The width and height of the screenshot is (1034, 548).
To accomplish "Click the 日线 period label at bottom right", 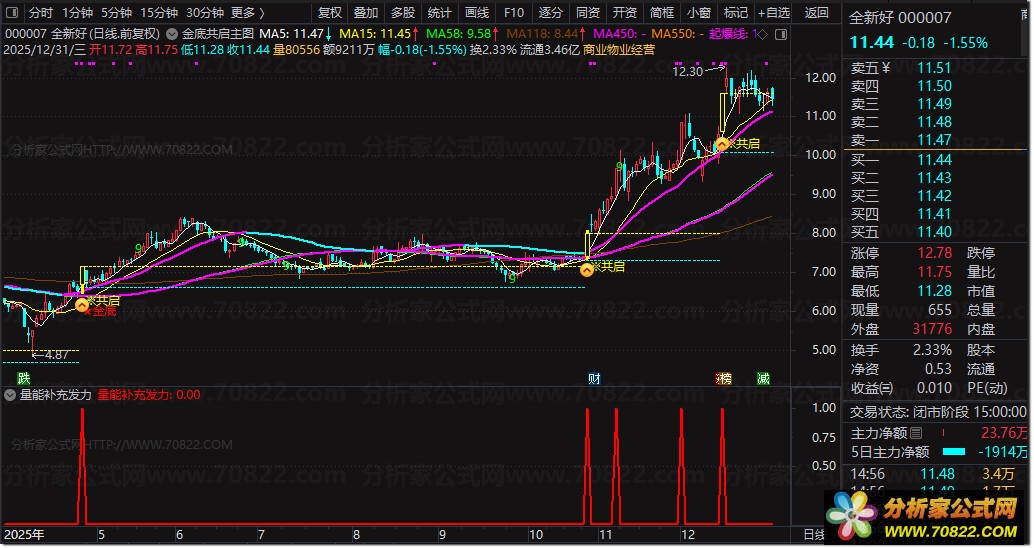I will tap(814, 535).
